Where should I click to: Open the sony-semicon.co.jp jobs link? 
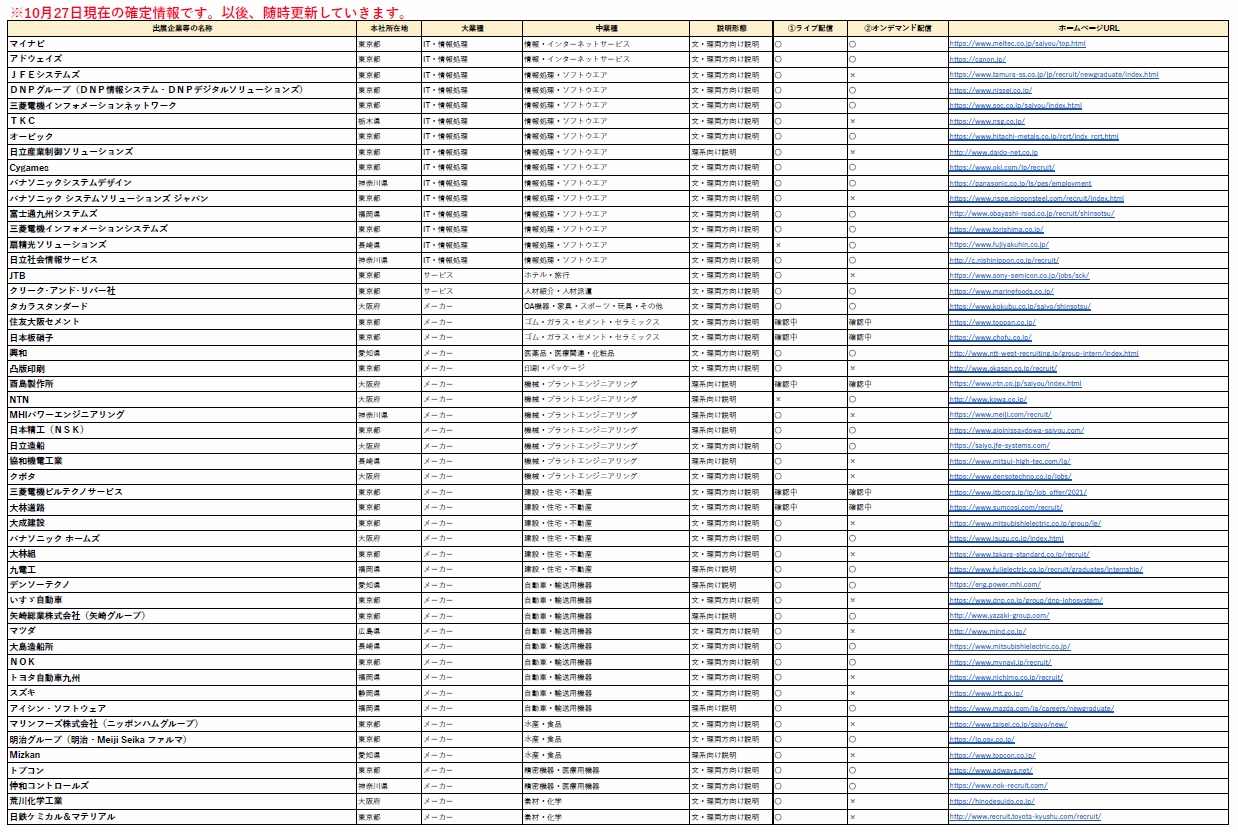point(1019,276)
